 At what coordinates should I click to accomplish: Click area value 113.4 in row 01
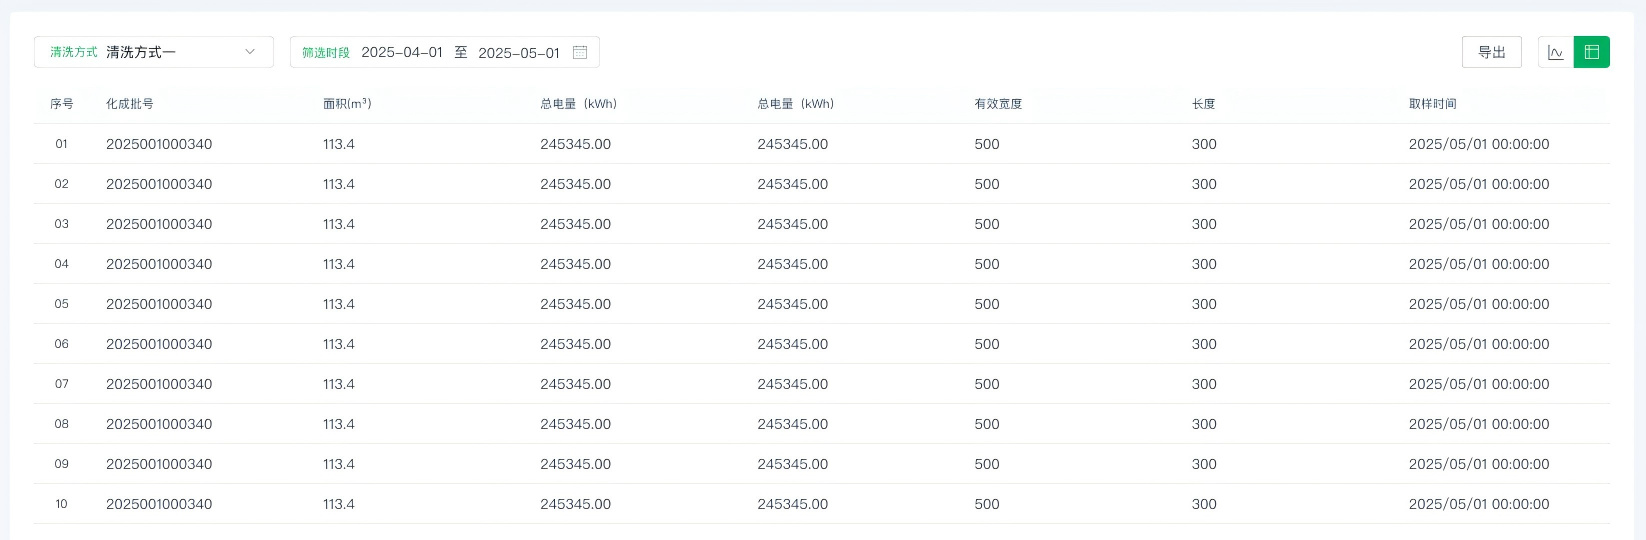click(x=339, y=144)
